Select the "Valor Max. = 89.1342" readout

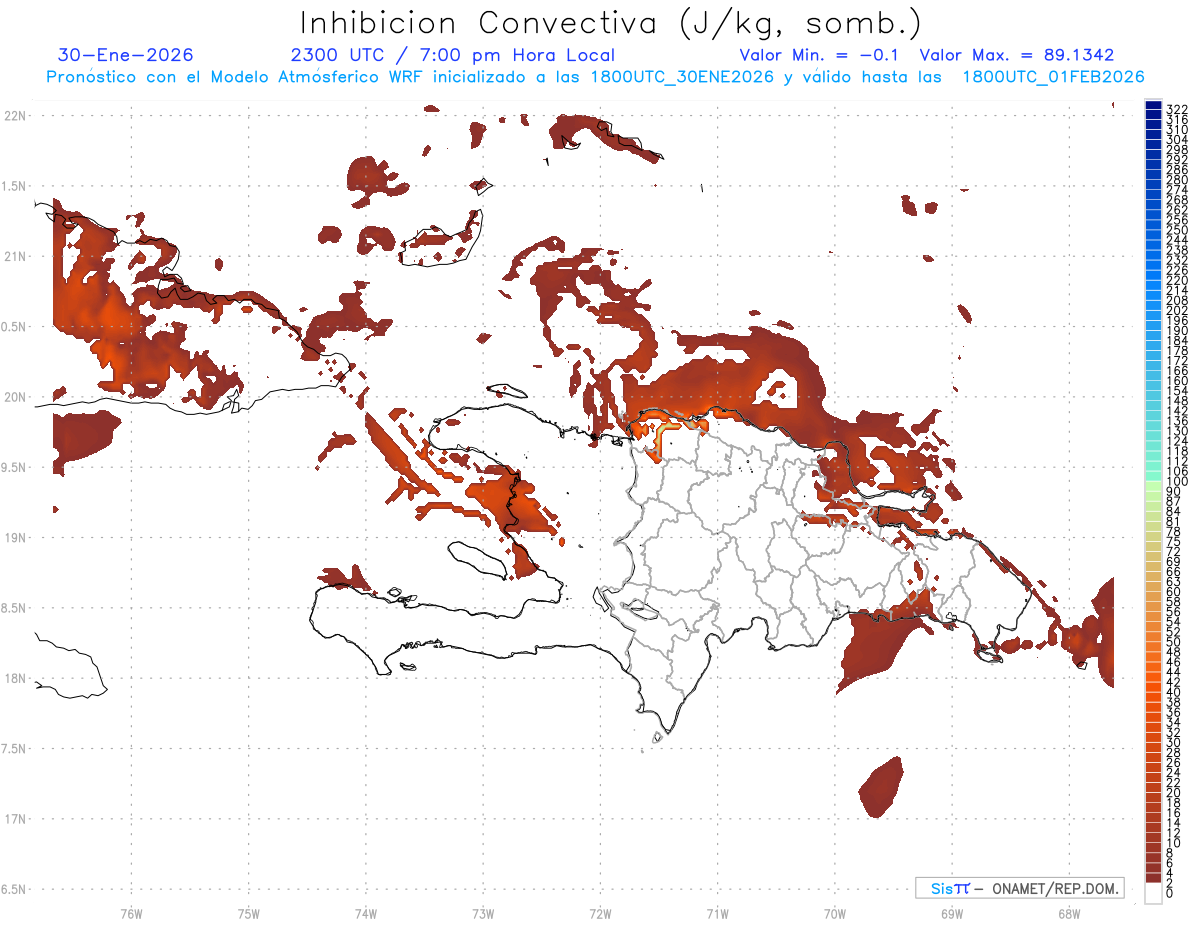click(1017, 55)
